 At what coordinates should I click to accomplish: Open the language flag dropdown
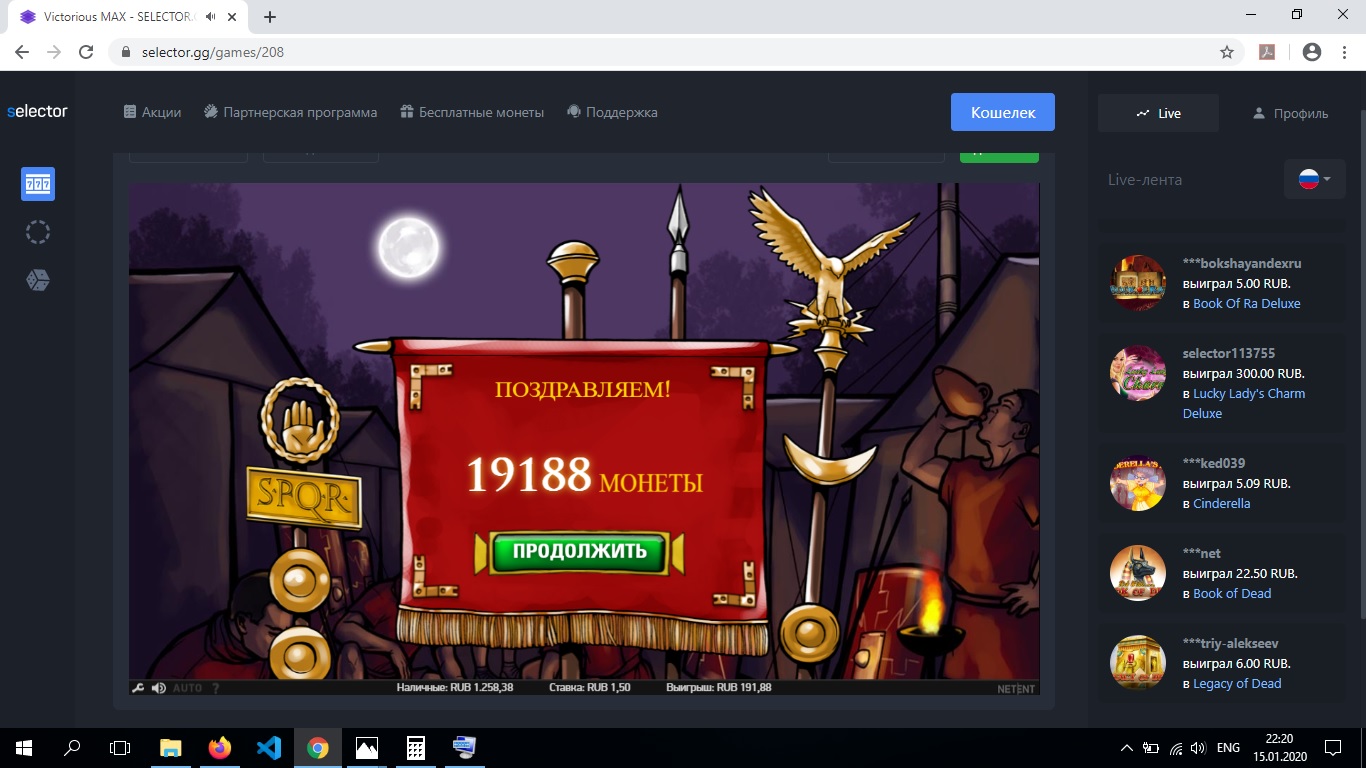coord(1315,180)
